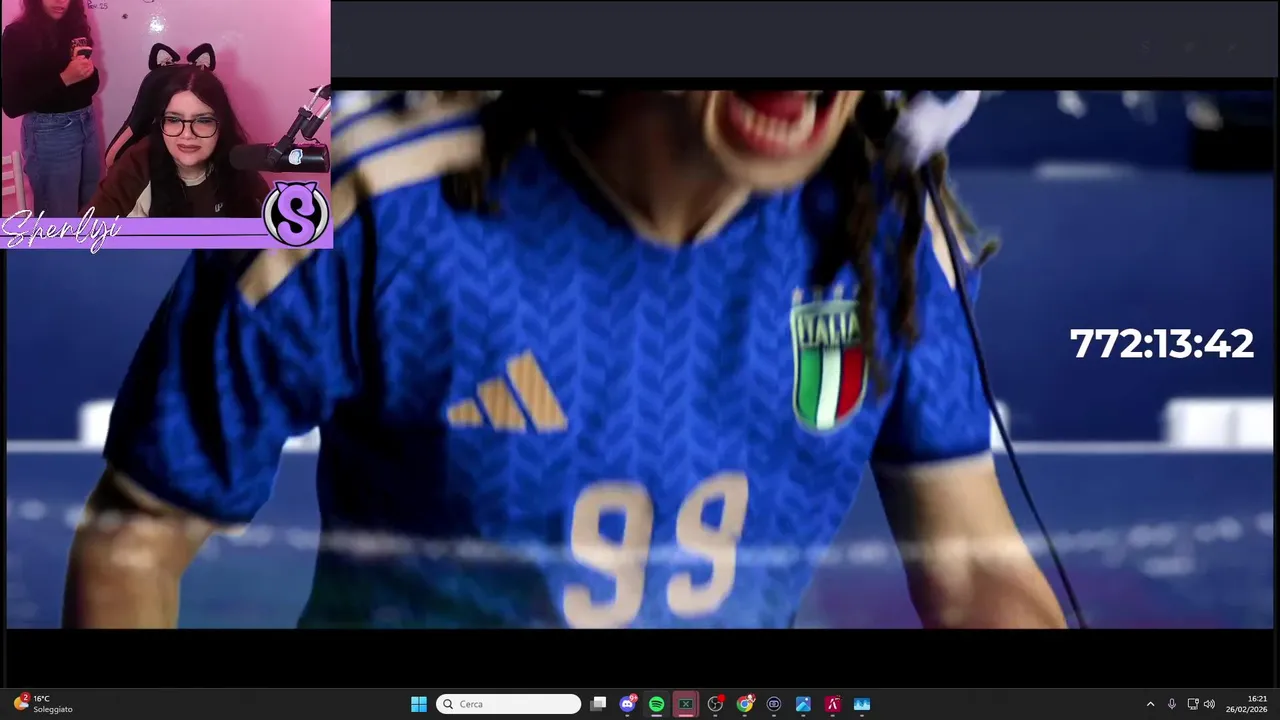The image size is (1280, 720).
Task: Open Task View from the taskbar
Action: click(598, 704)
